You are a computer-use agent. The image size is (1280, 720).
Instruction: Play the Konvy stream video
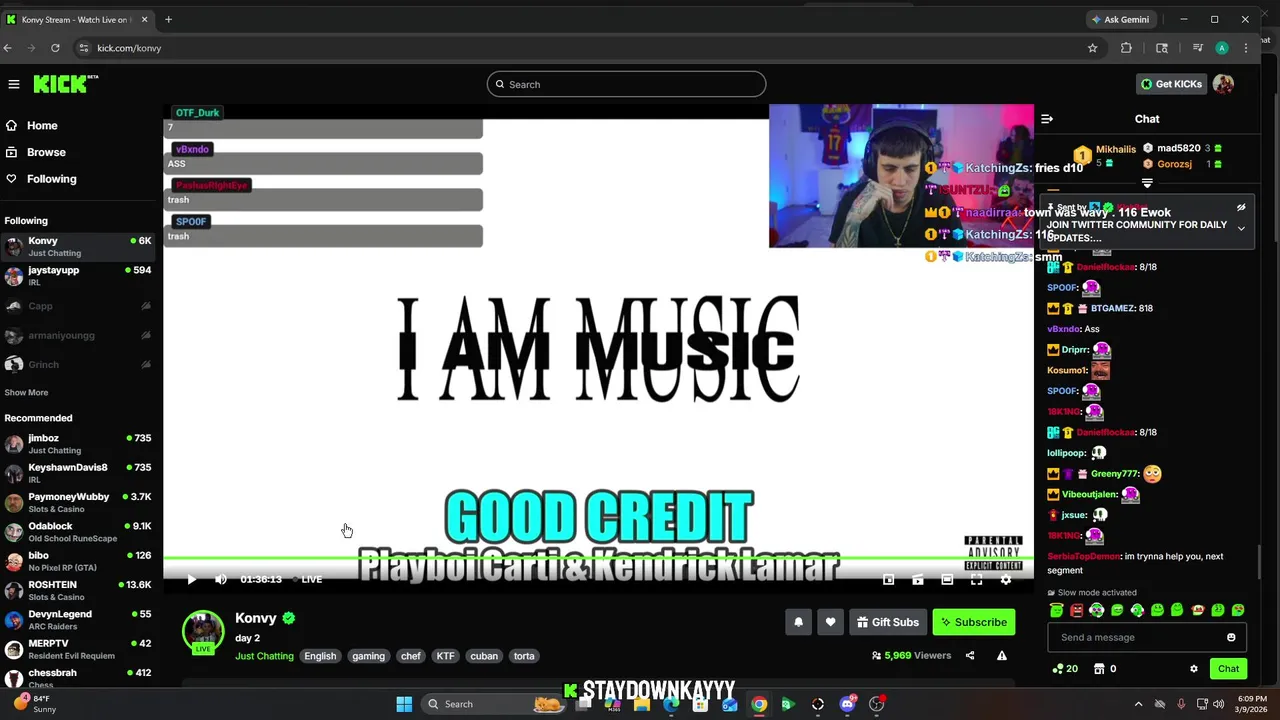191,579
